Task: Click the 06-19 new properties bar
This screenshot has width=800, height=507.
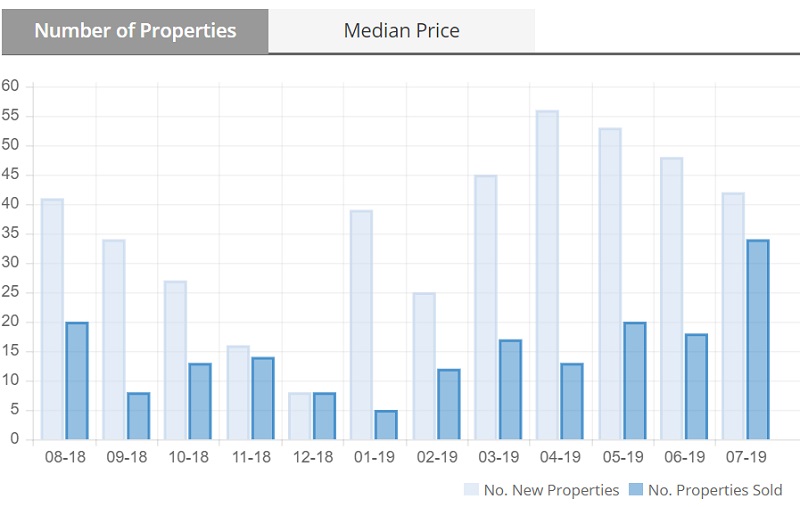Action: 671,299
